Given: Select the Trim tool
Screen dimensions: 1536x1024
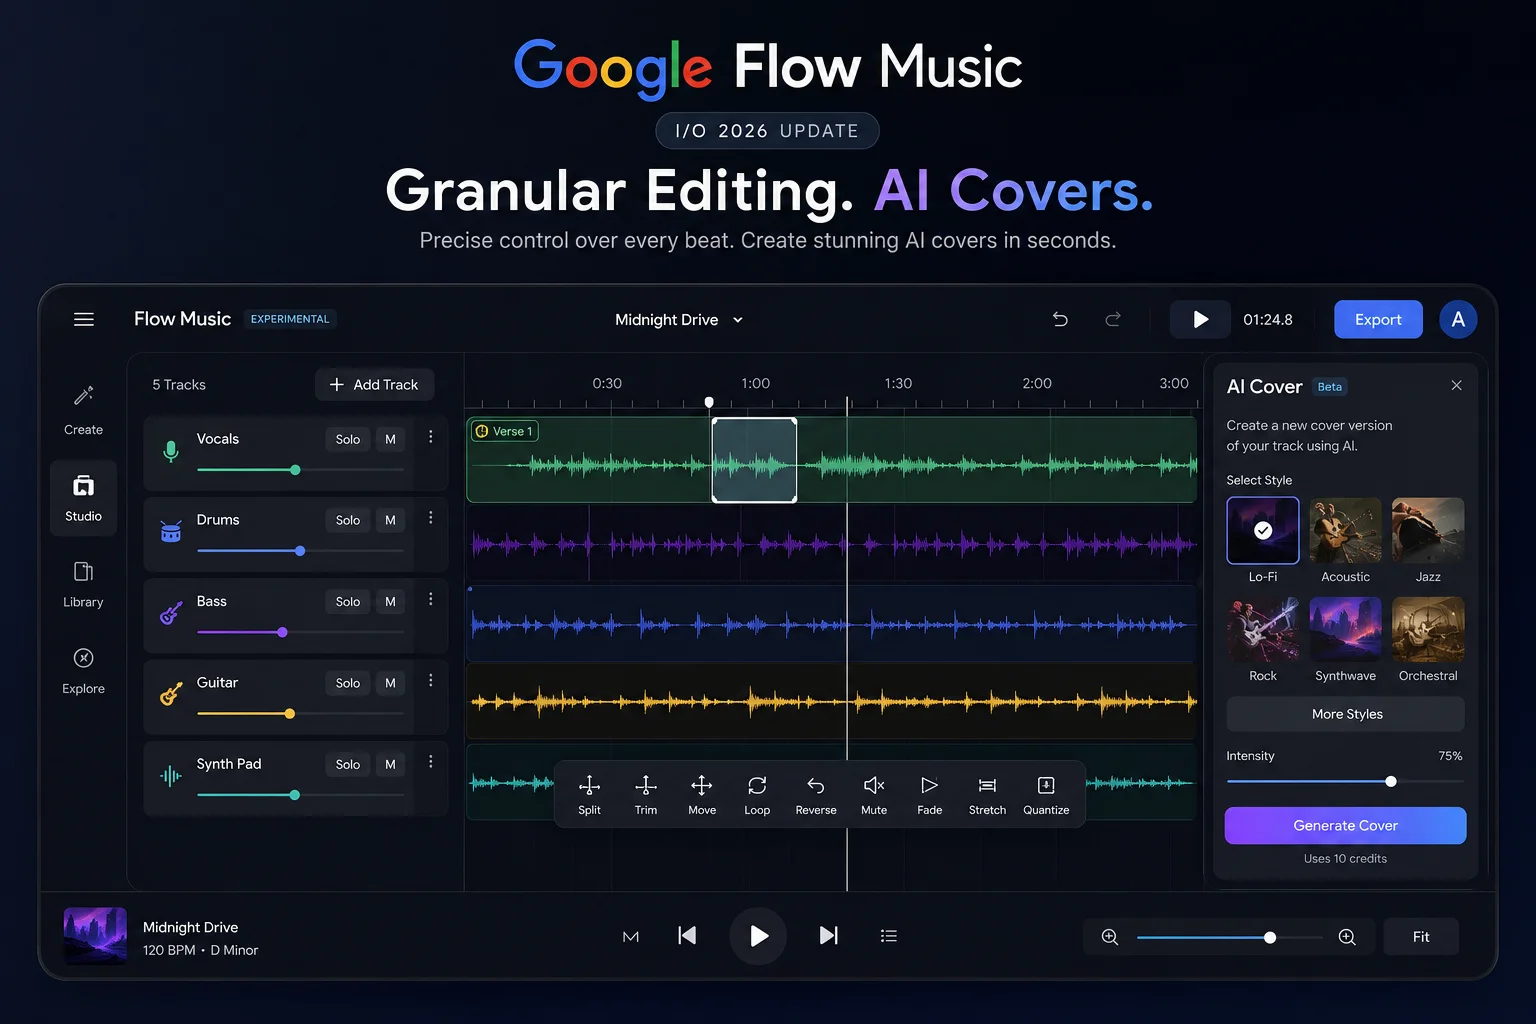Looking at the screenshot, I should pos(646,795).
